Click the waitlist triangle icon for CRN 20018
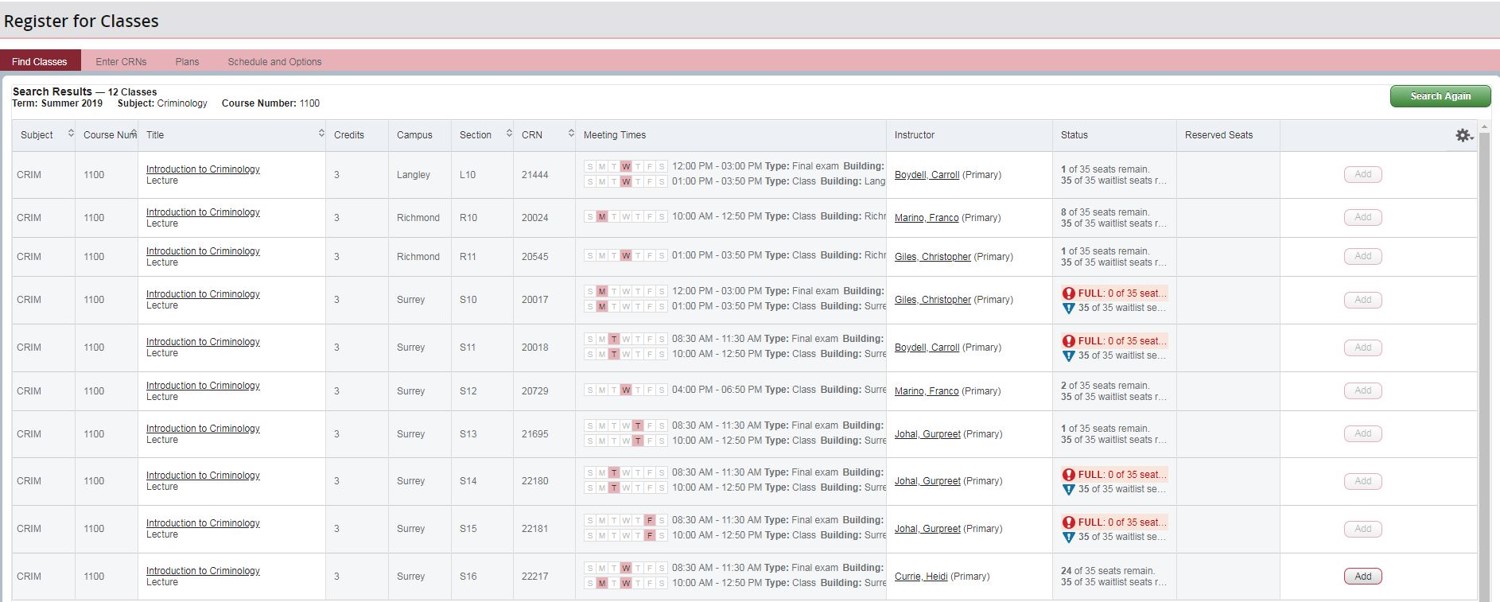 click(x=1068, y=356)
